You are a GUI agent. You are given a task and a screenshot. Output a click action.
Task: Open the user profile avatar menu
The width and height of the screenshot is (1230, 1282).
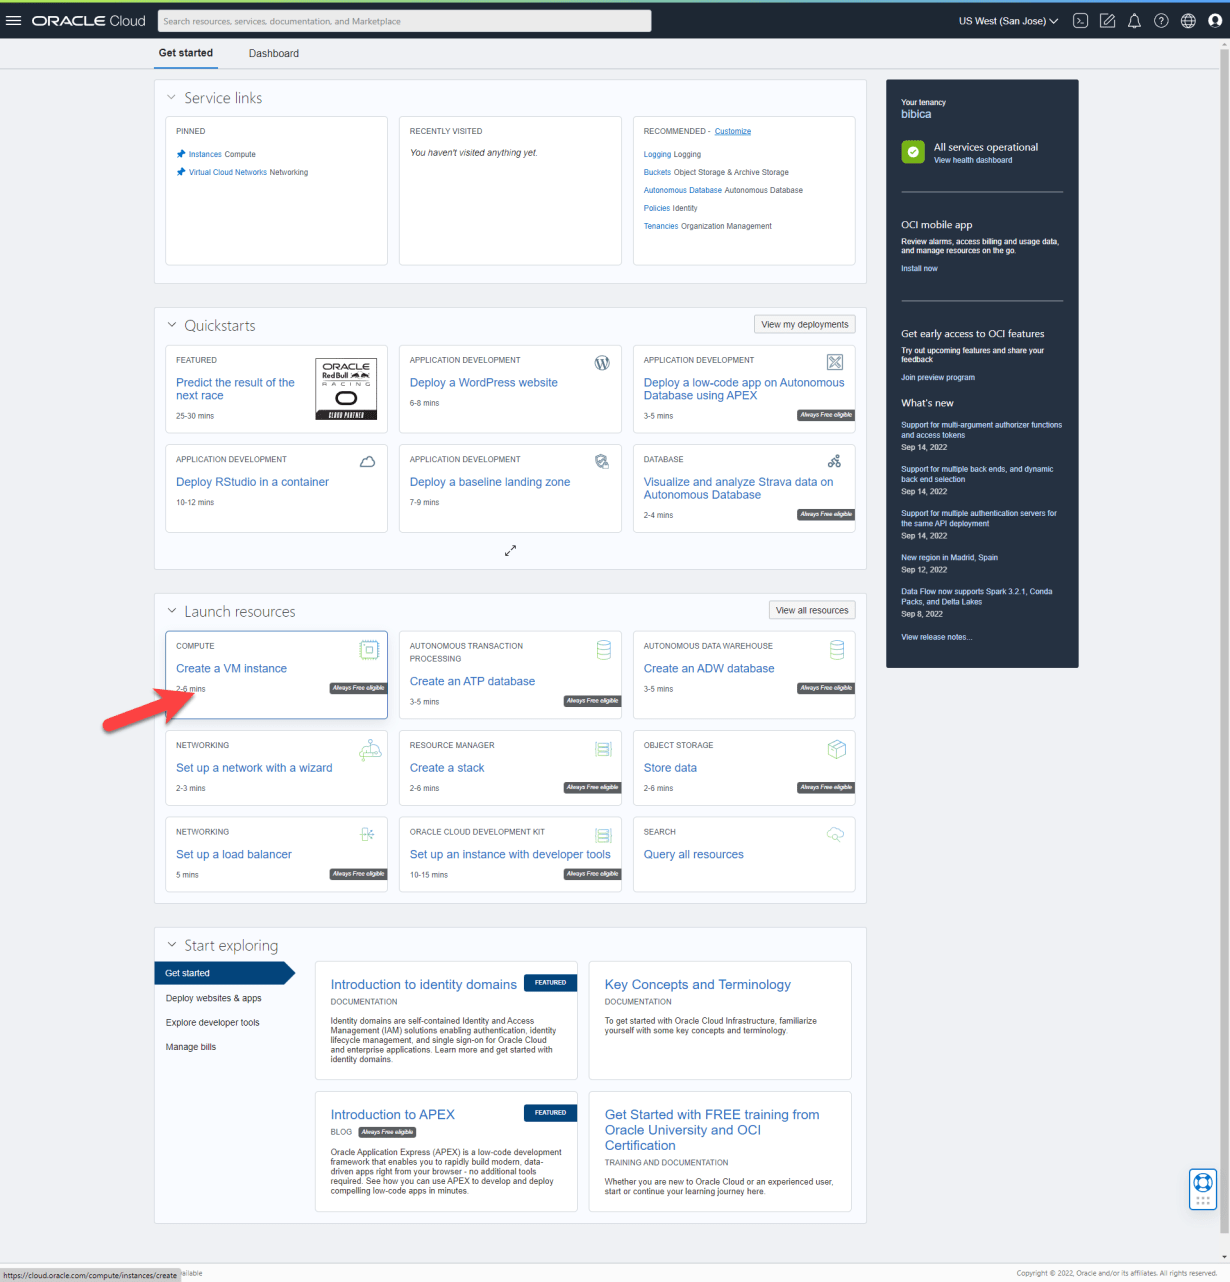pos(1215,21)
